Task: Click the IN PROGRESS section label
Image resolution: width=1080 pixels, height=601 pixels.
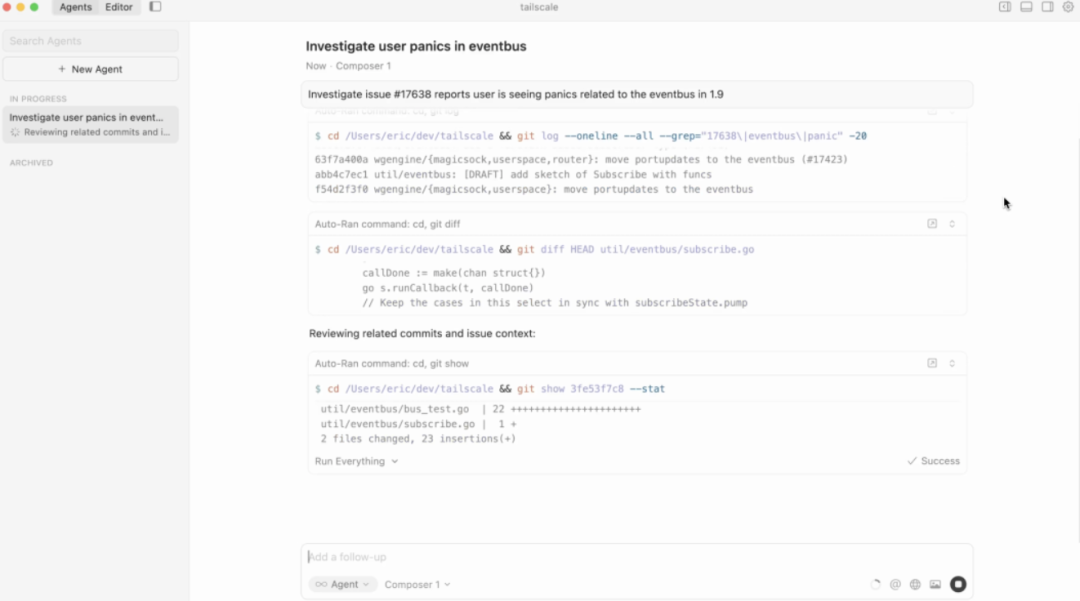Action: pos(38,99)
